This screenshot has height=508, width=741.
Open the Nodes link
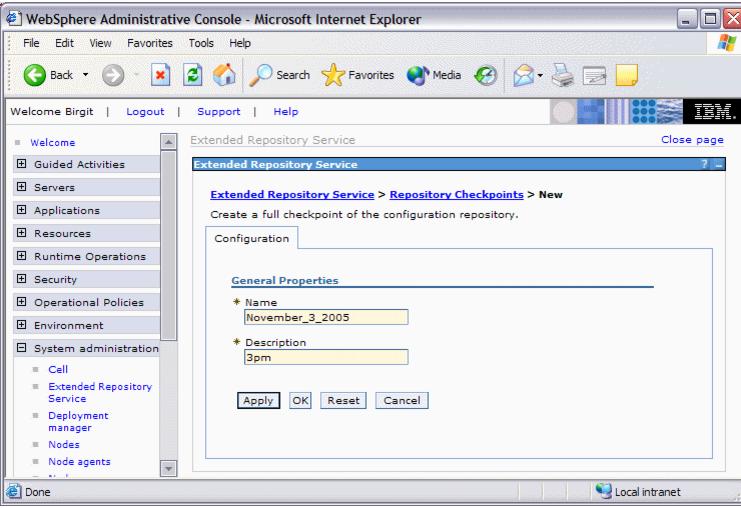[64, 444]
